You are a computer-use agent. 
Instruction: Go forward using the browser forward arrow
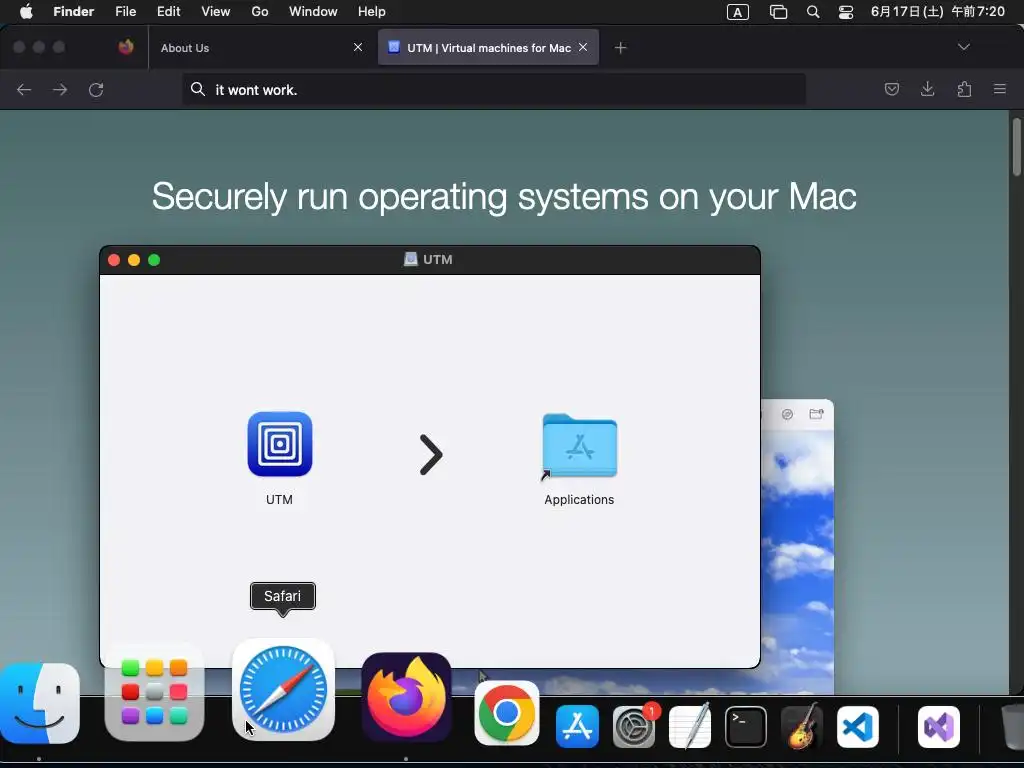pyautogui.click(x=60, y=90)
